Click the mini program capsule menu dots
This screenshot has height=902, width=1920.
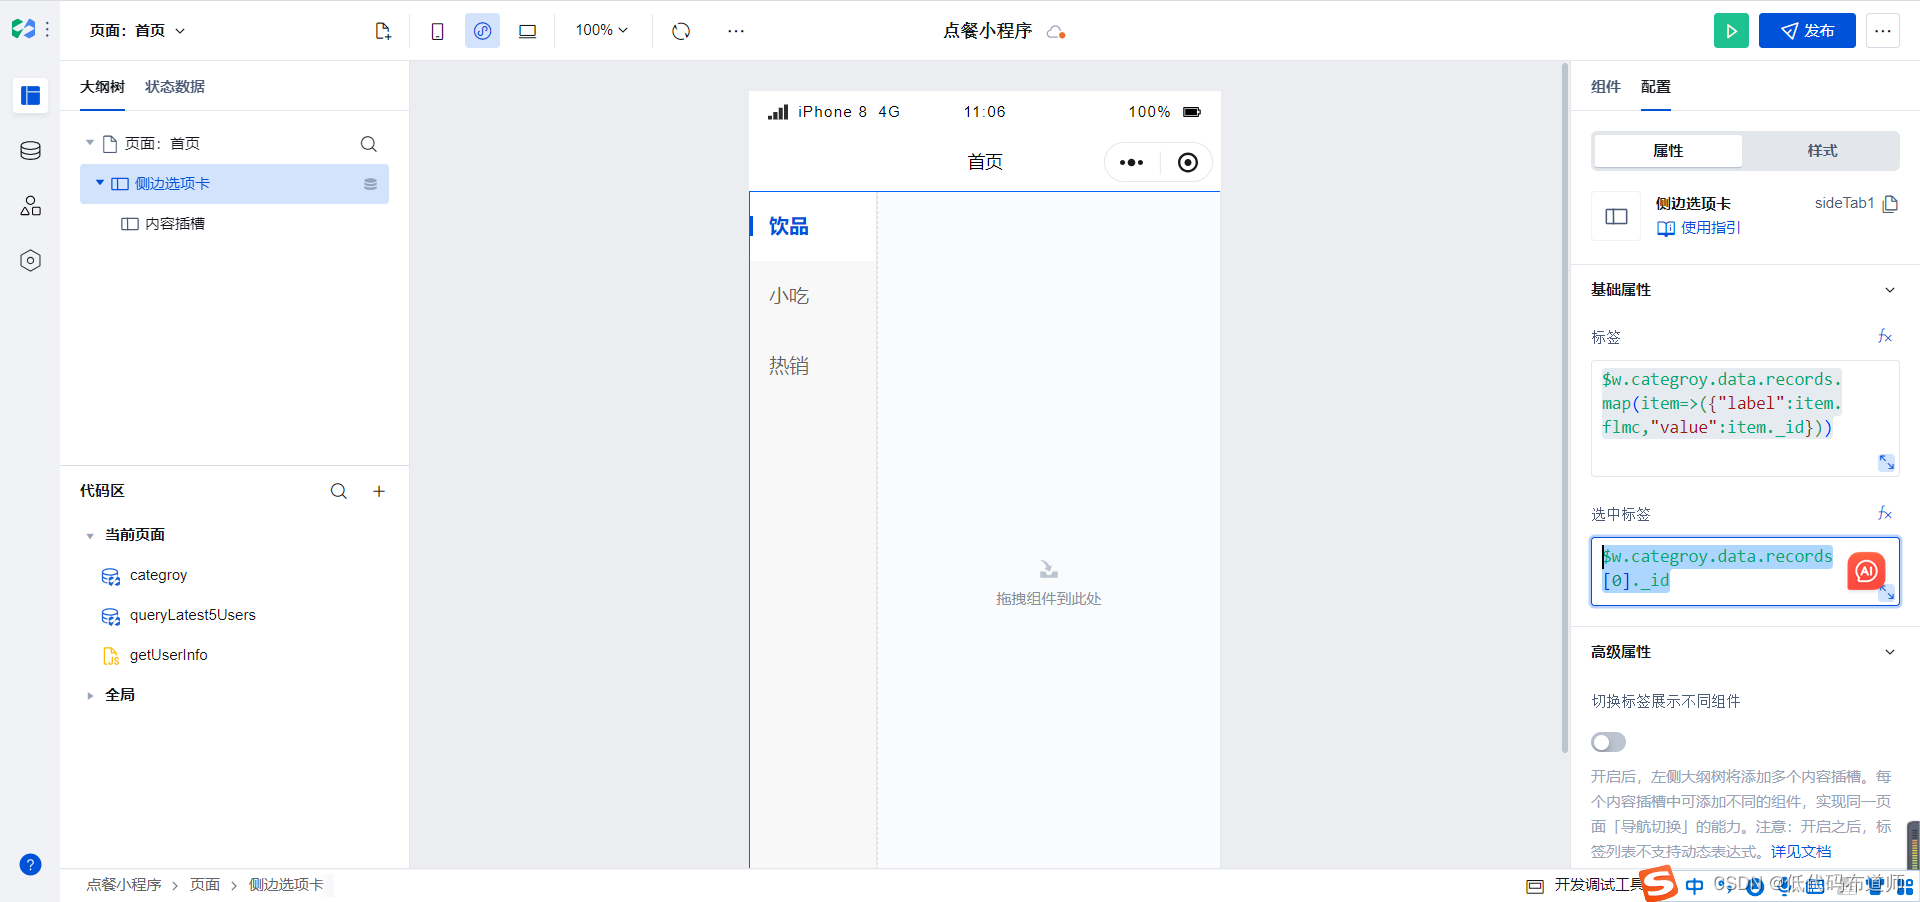(1132, 163)
